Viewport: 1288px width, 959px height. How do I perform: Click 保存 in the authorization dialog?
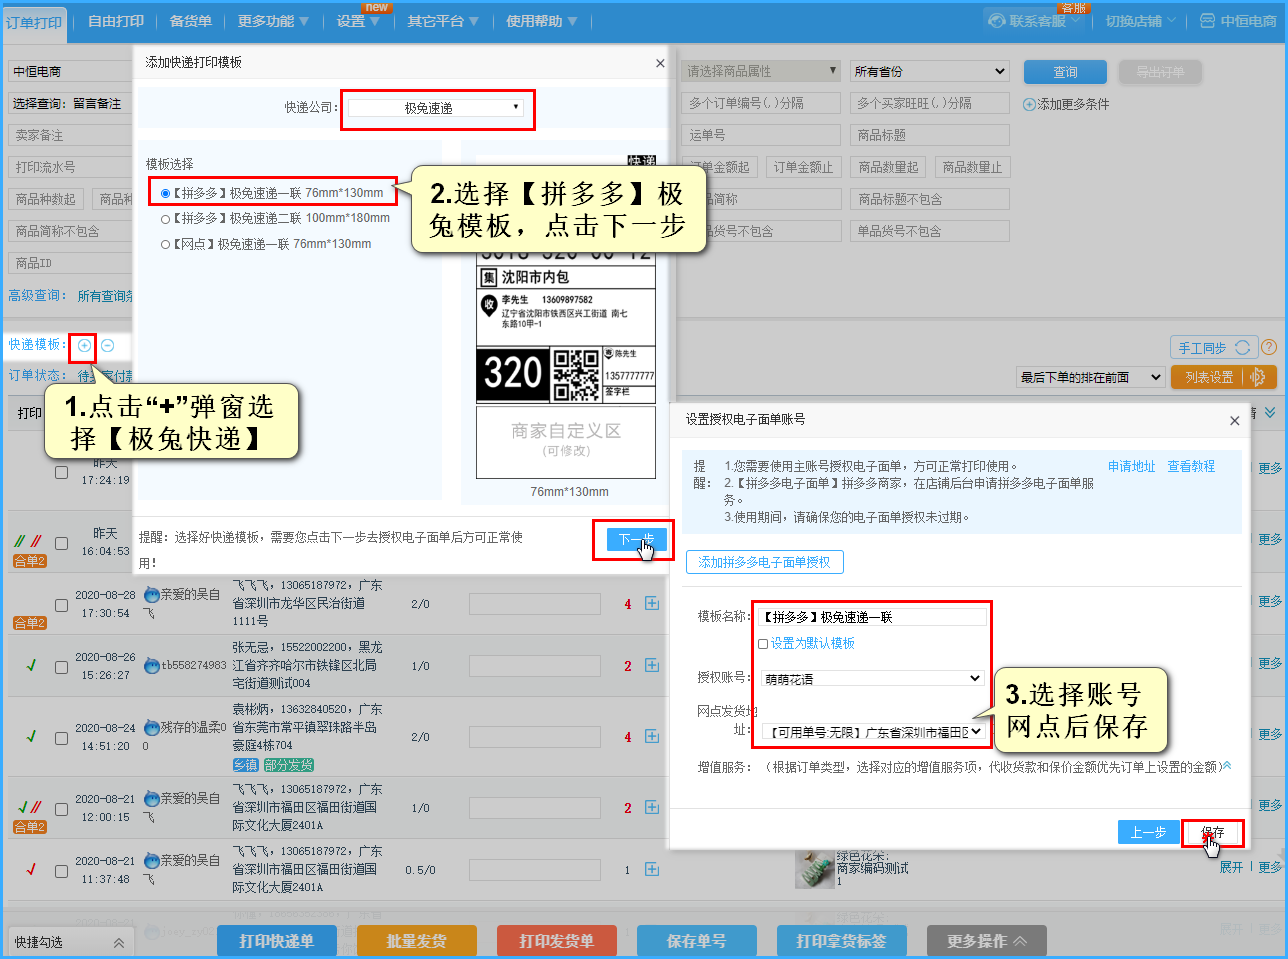pyautogui.click(x=1212, y=832)
